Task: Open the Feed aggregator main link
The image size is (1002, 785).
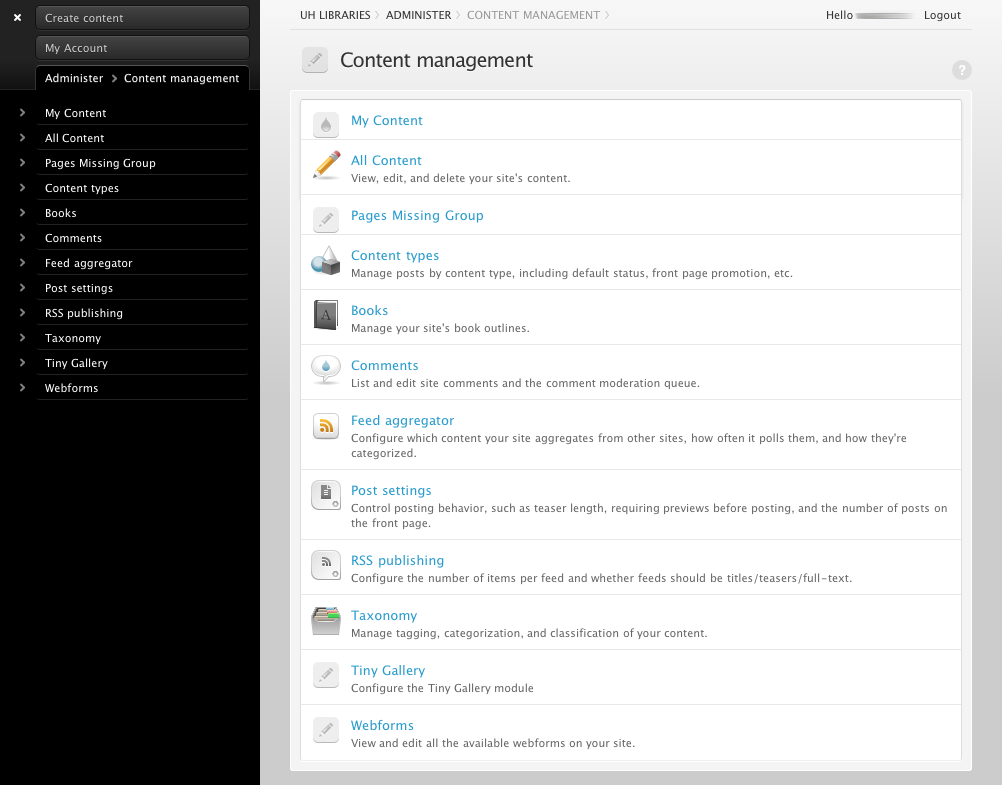Action: 403,420
